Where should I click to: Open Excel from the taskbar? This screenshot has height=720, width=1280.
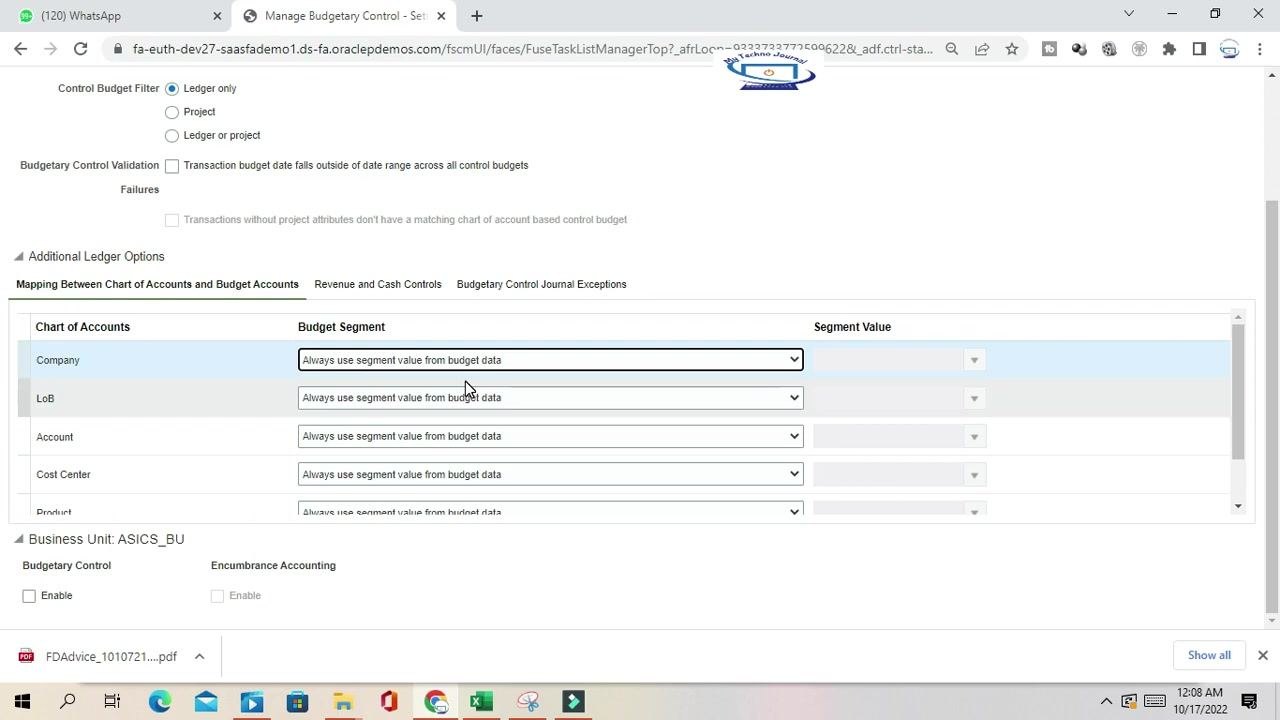point(481,701)
